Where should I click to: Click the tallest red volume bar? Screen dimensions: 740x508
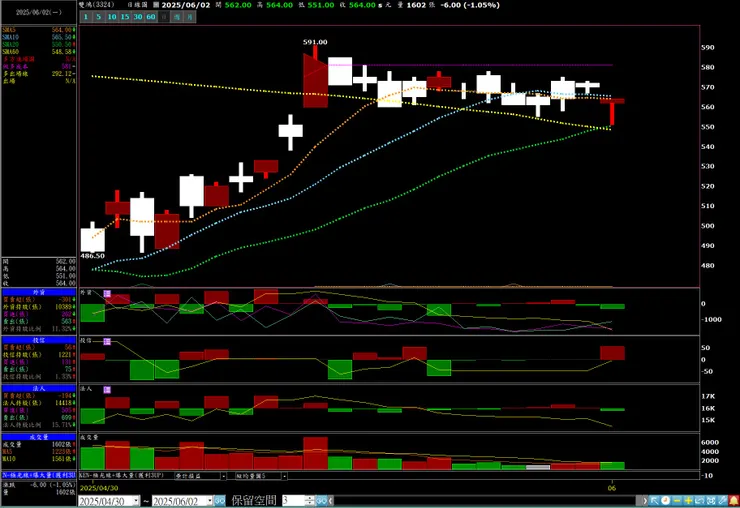316,453
